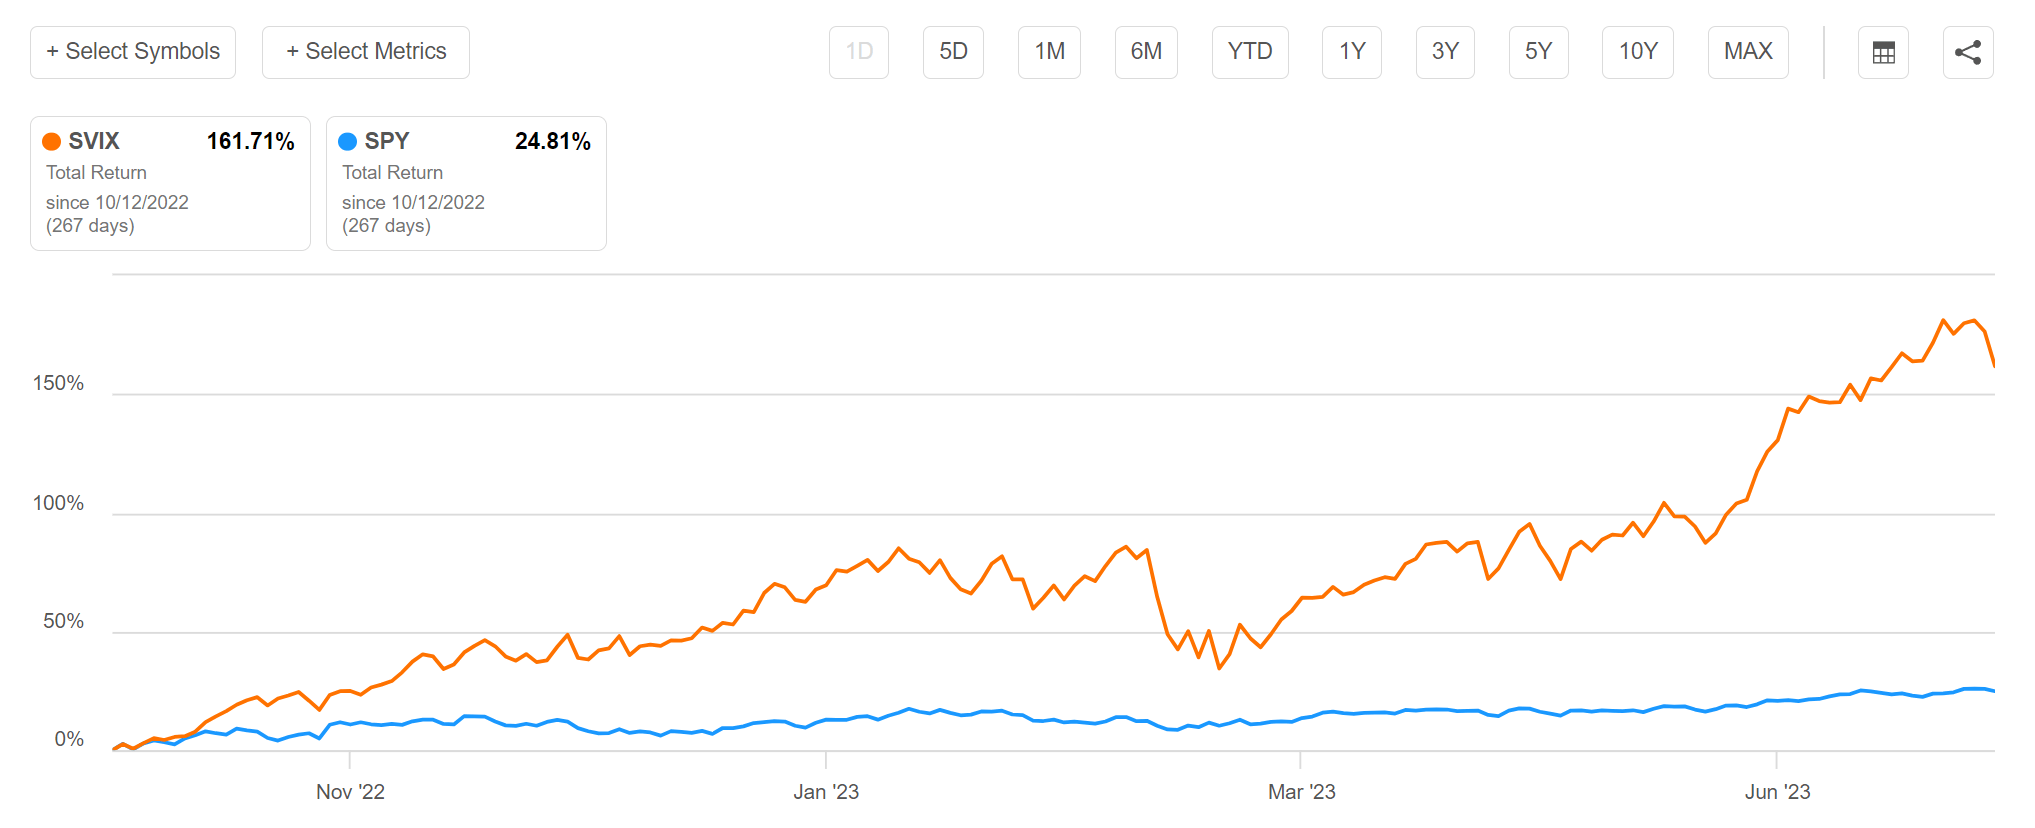Screen dimensions: 2035x828
Task: Add a metric via Select Metrics
Action: click(x=365, y=51)
